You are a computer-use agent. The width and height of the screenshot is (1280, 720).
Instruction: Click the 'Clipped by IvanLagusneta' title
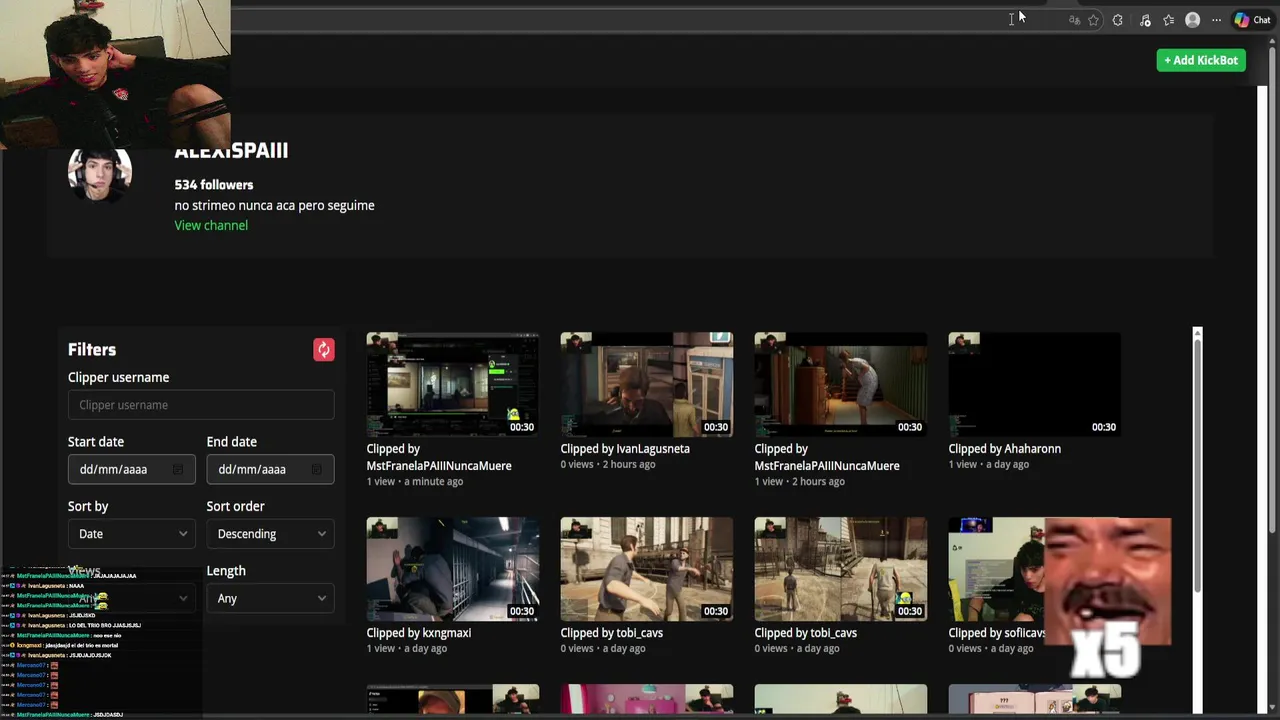[625, 449]
